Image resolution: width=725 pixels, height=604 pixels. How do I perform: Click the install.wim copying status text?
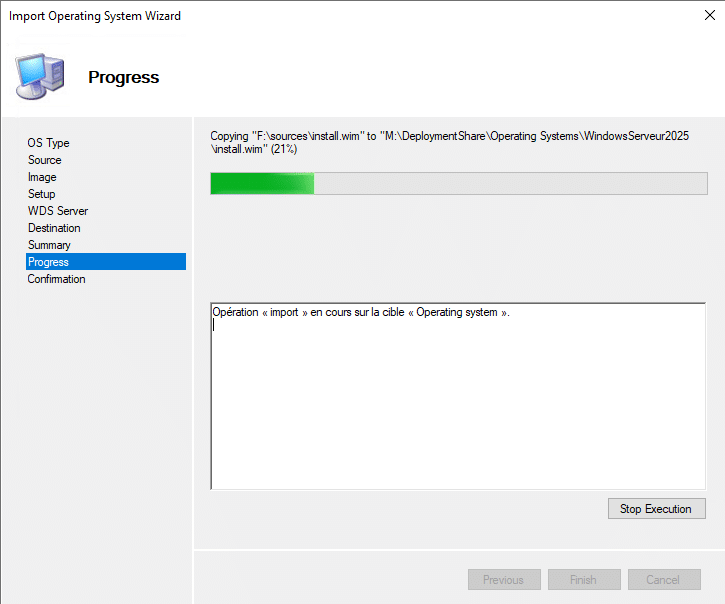point(450,142)
